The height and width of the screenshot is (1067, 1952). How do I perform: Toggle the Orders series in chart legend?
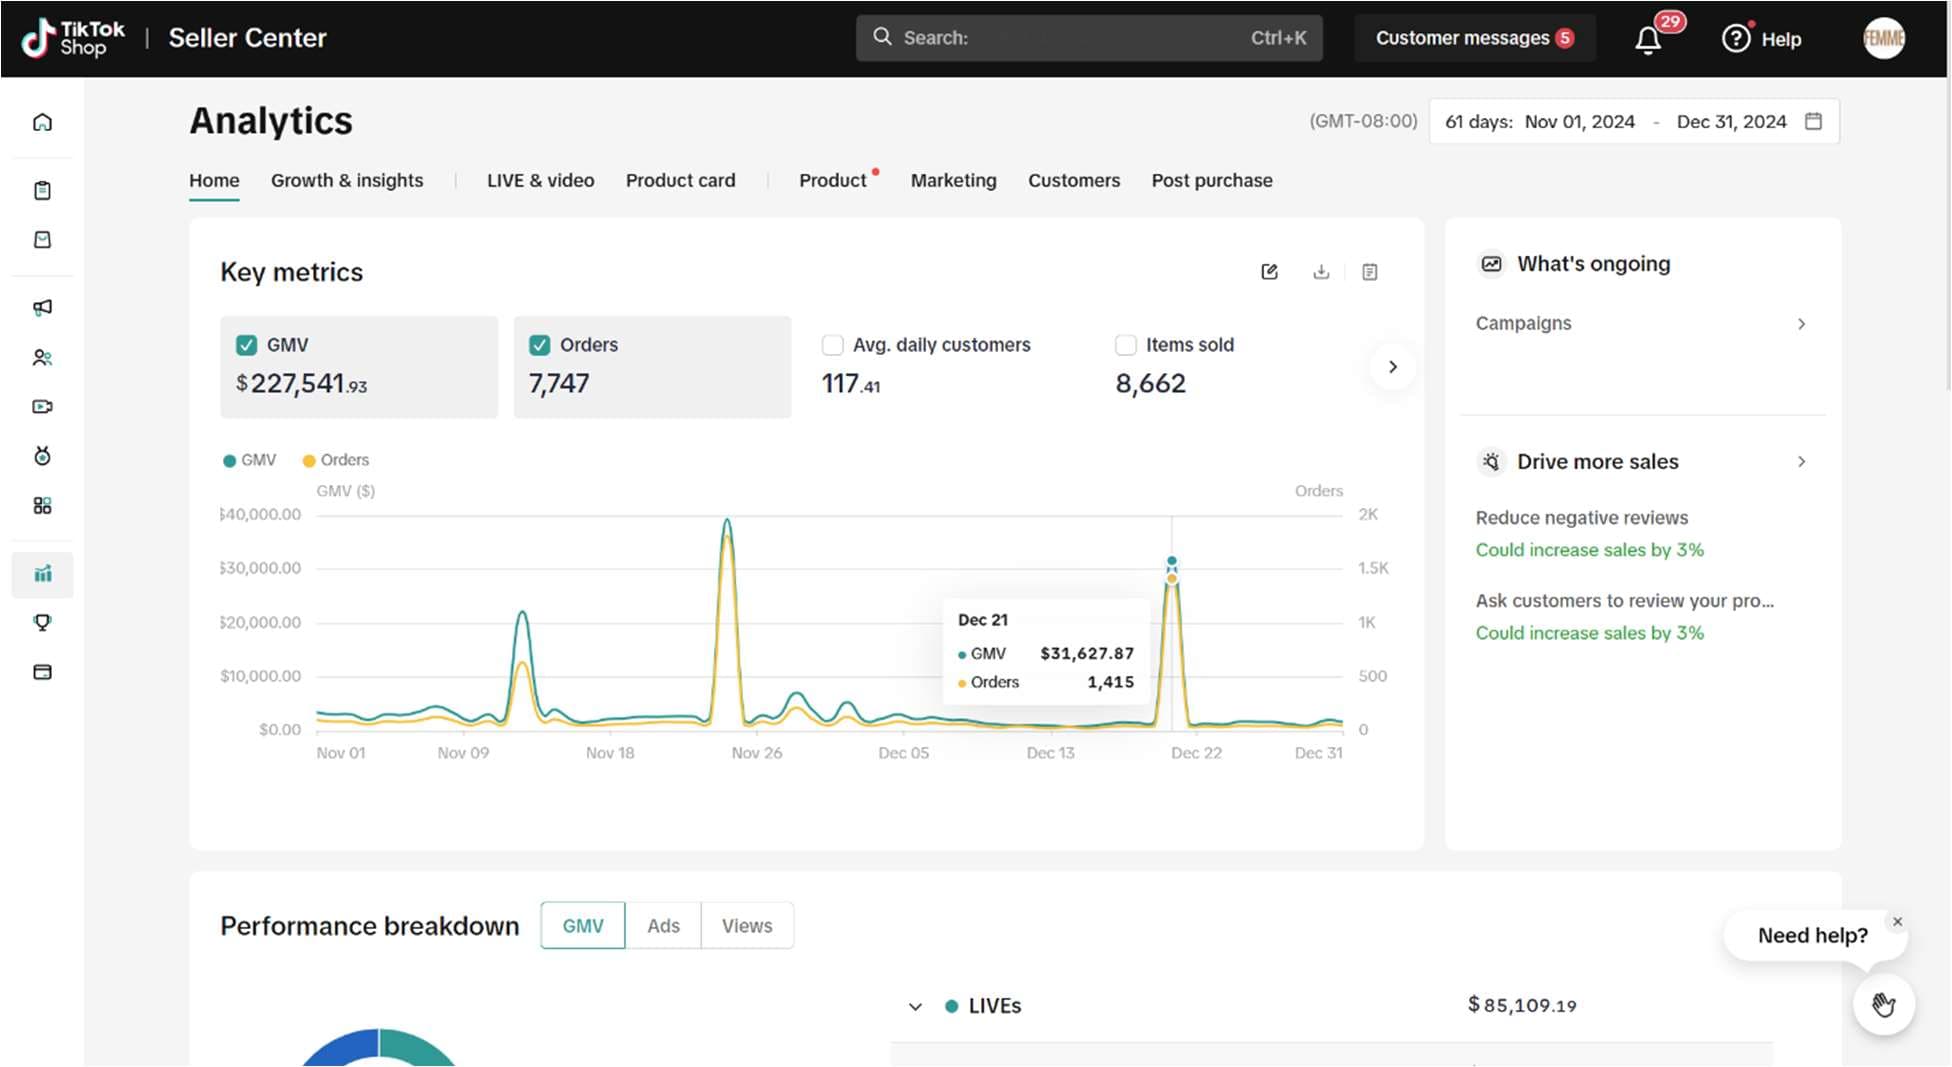tap(336, 460)
